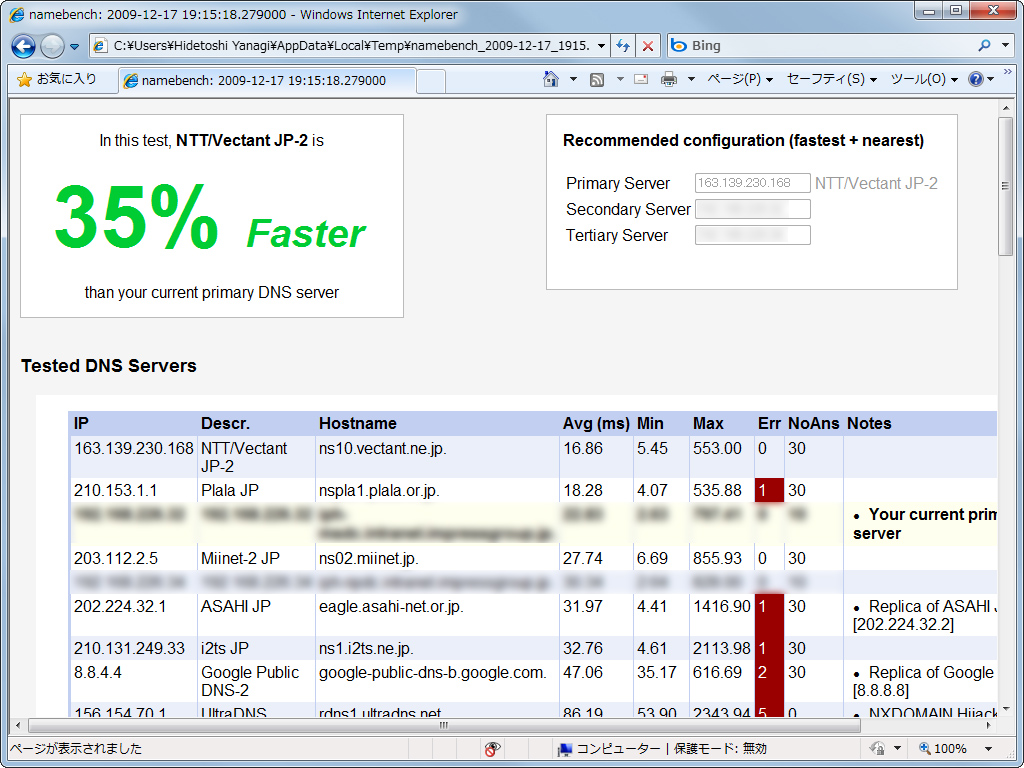
Task: Show more toolbar commands chevron
Action: click(x=1008, y=72)
